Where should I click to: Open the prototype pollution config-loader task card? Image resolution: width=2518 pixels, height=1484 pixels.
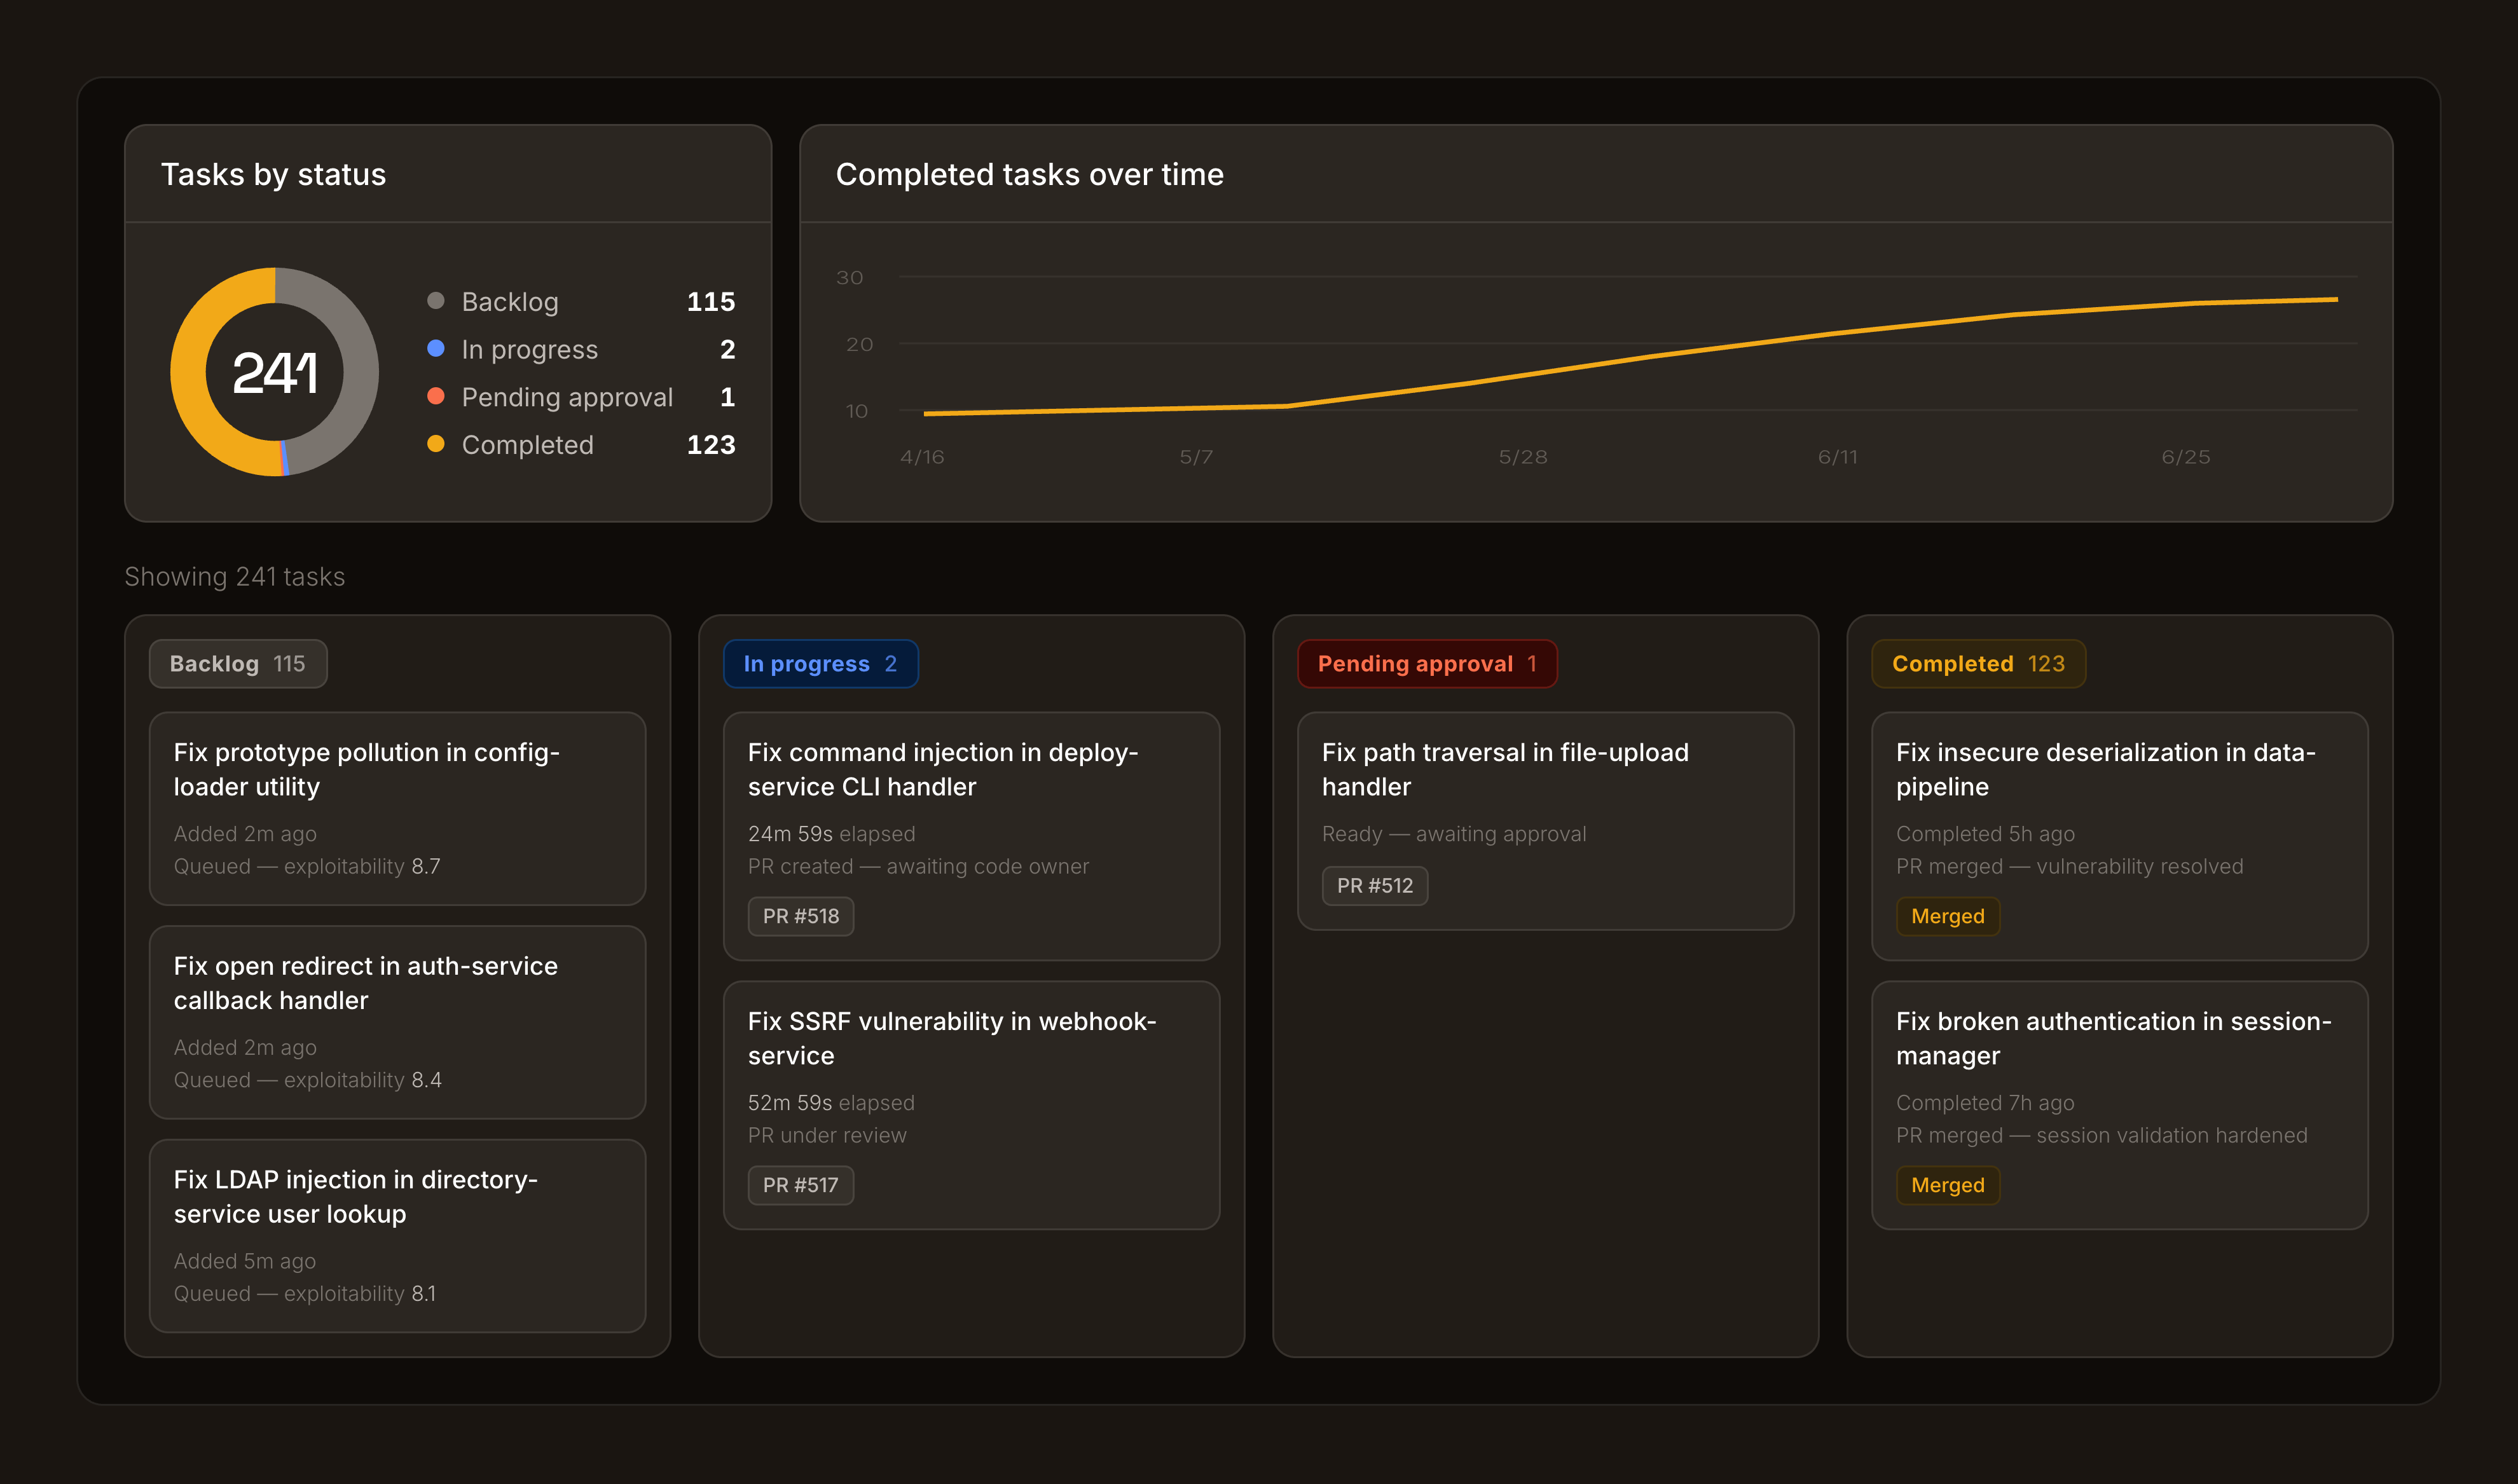[397, 809]
